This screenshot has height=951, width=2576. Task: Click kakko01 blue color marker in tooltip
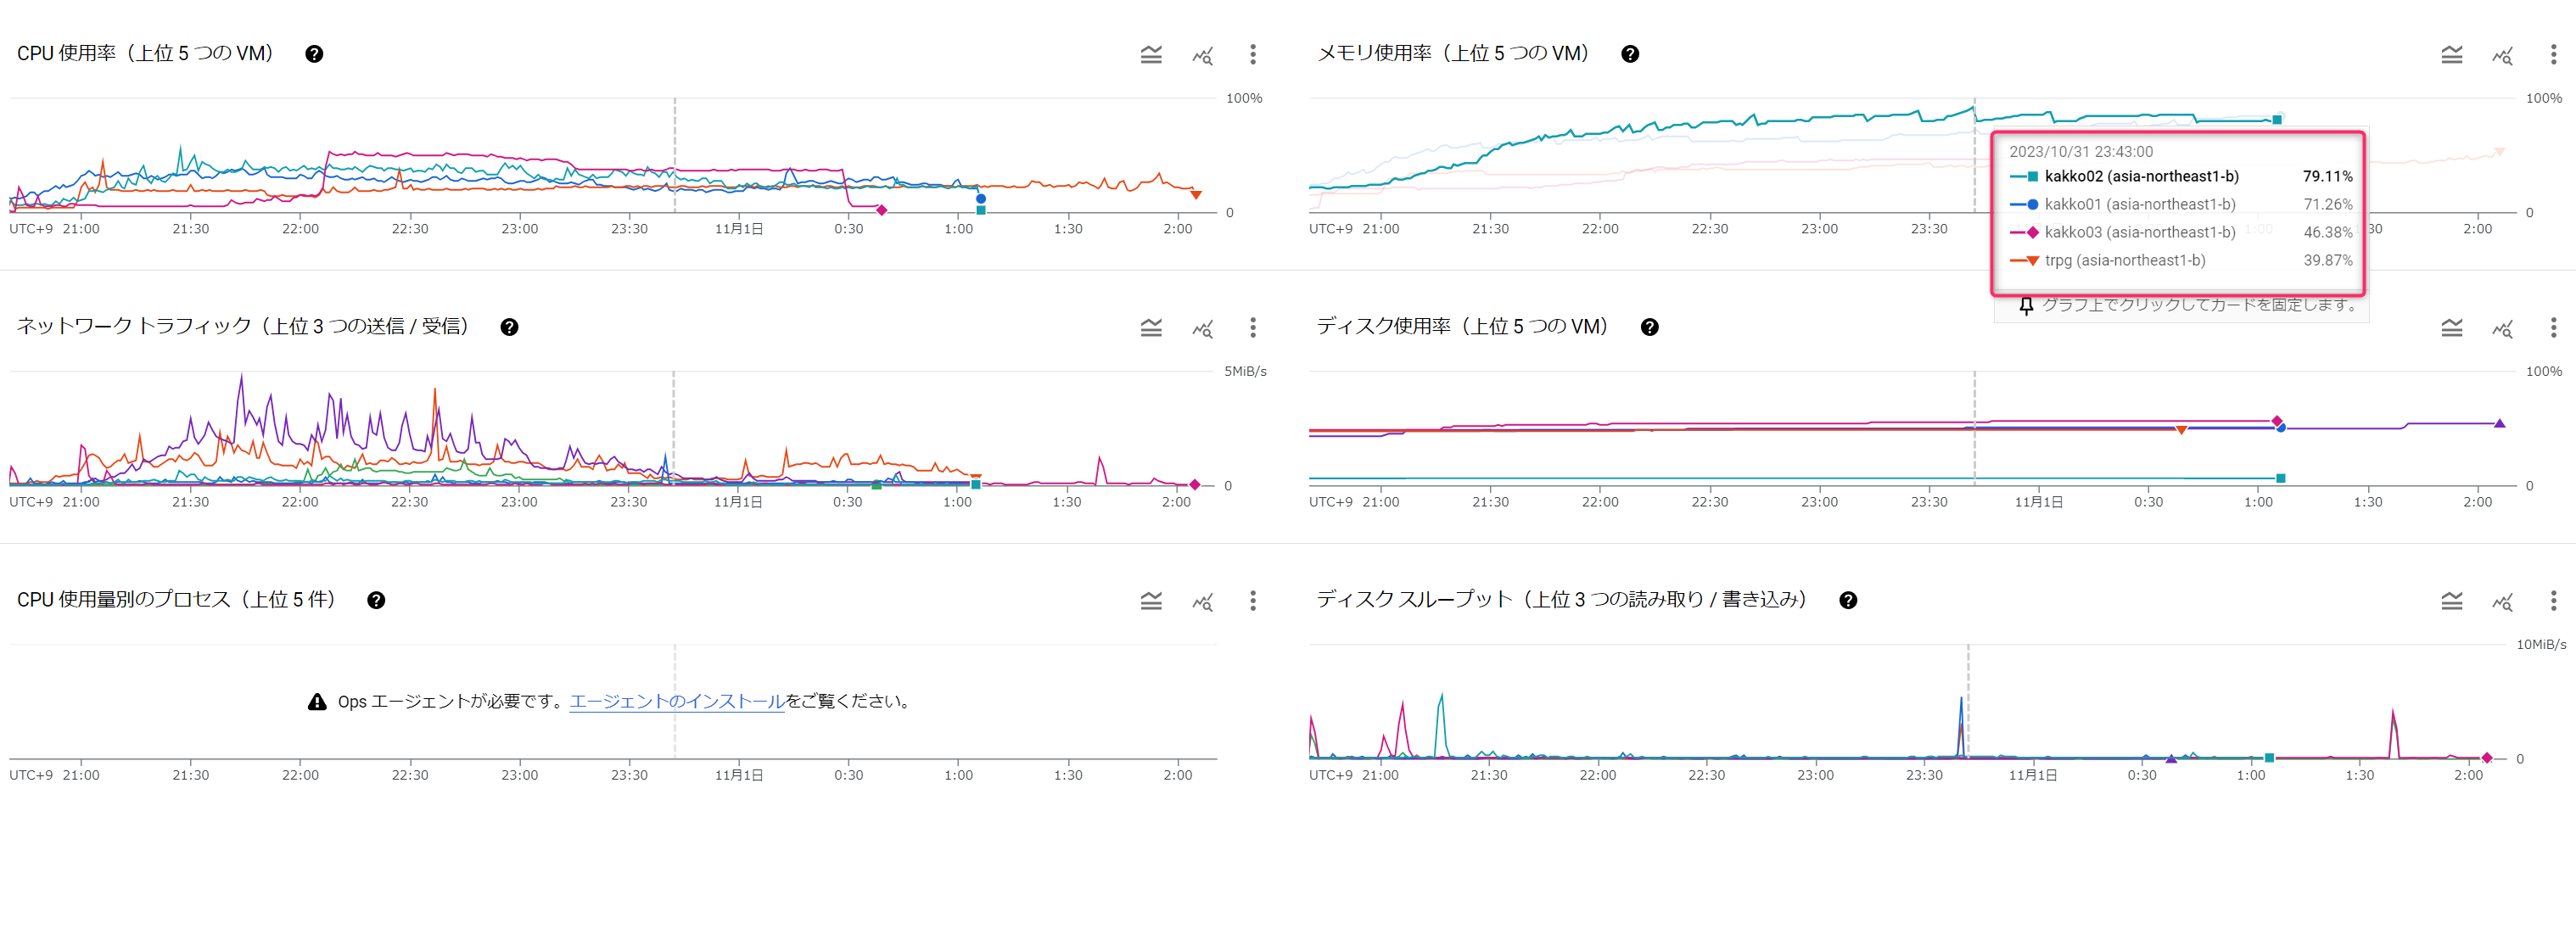coord(2031,204)
